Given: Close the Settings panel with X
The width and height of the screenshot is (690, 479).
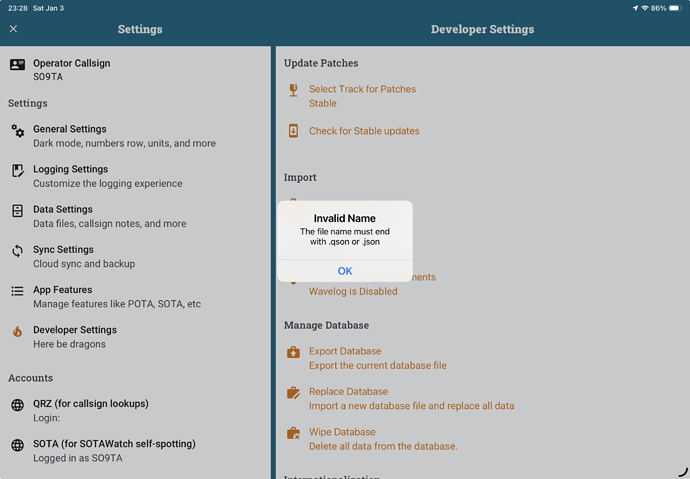Looking at the screenshot, I should [x=13, y=29].
